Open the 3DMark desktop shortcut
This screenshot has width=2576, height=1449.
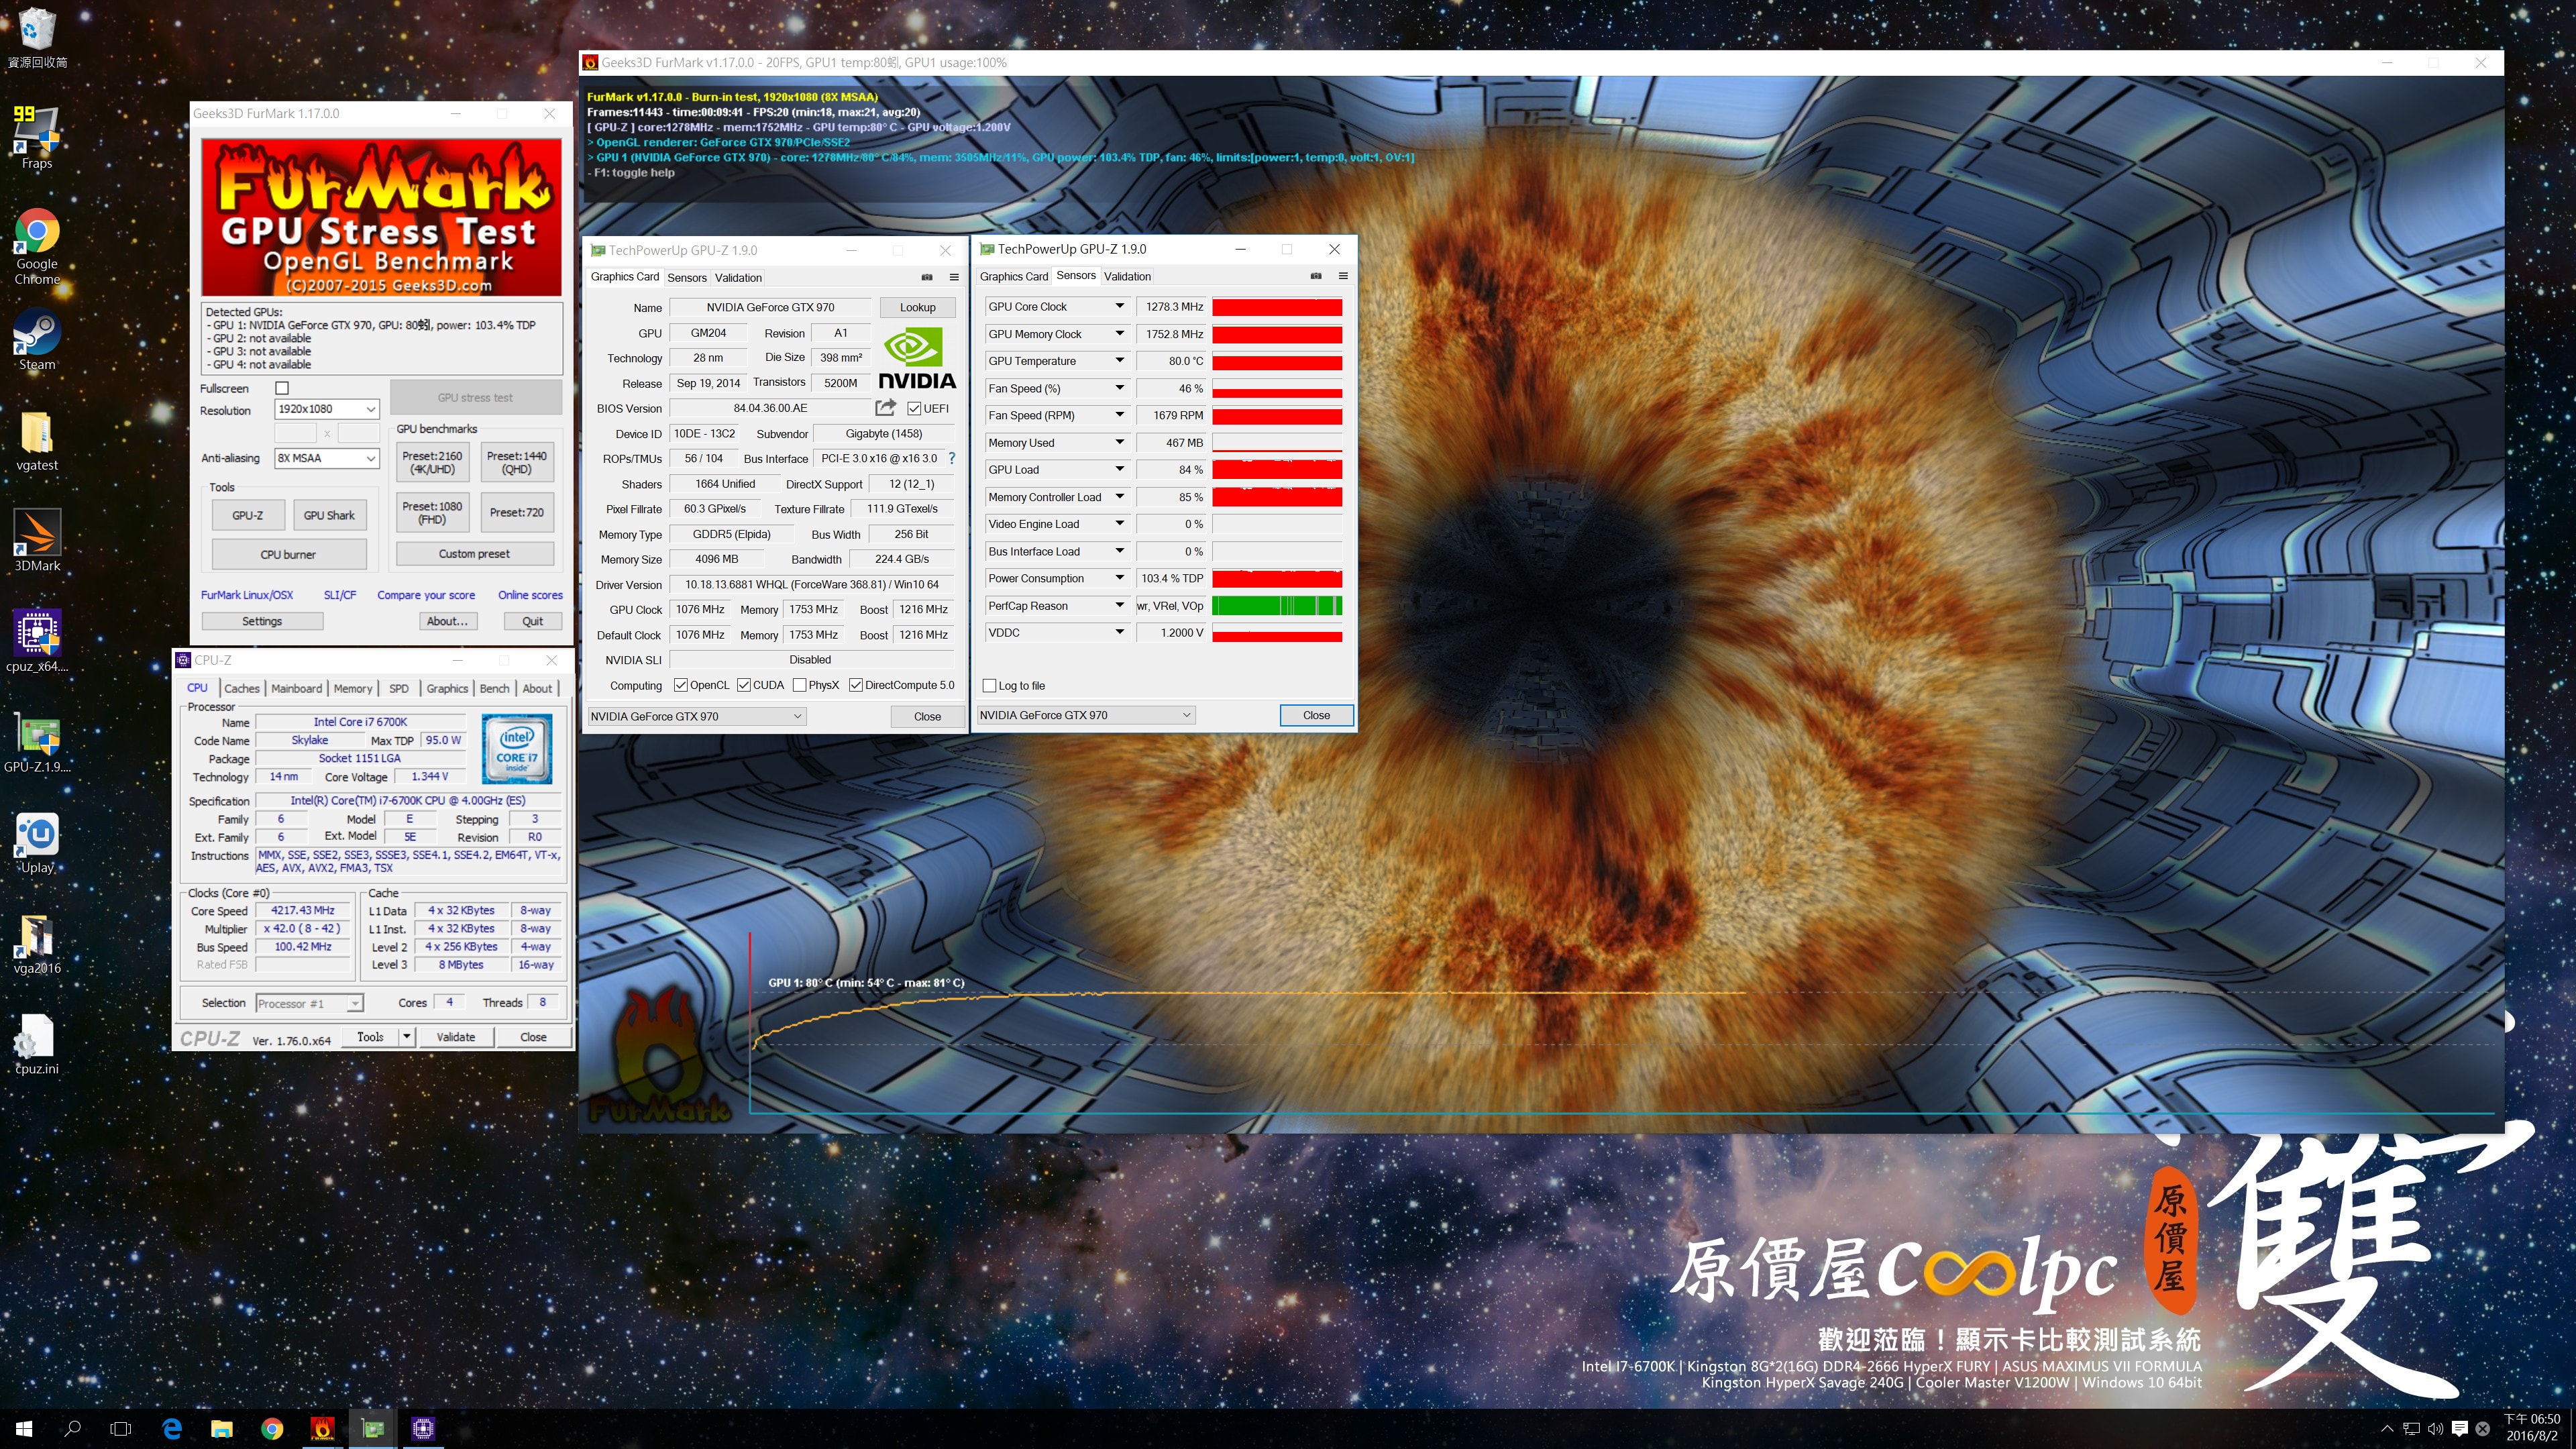tap(37, 541)
